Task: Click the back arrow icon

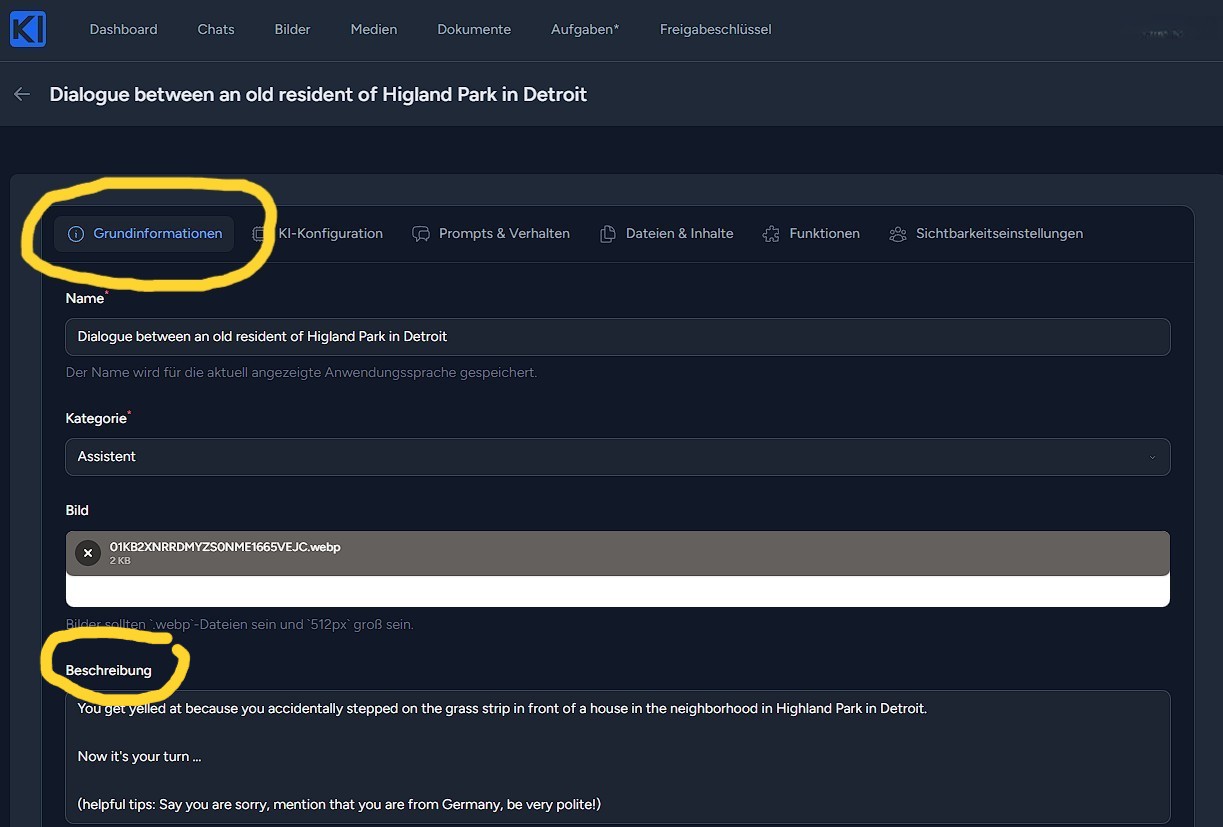Action: pos(22,94)
